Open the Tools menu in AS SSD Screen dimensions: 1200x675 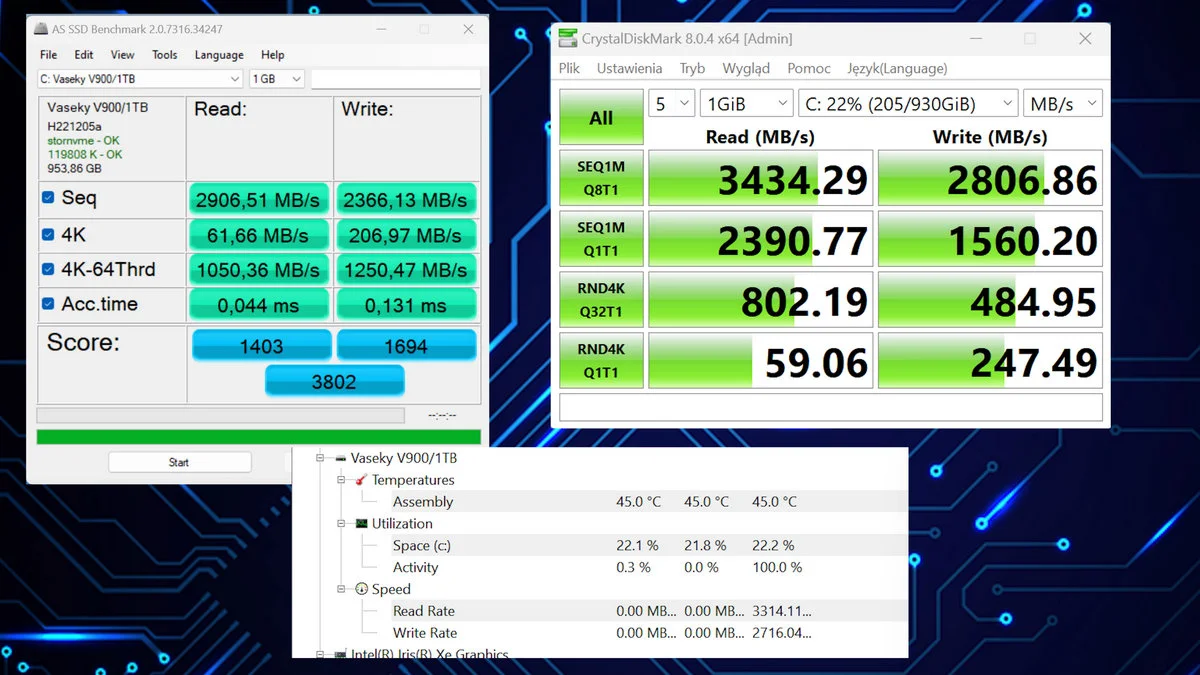[164, 55]
